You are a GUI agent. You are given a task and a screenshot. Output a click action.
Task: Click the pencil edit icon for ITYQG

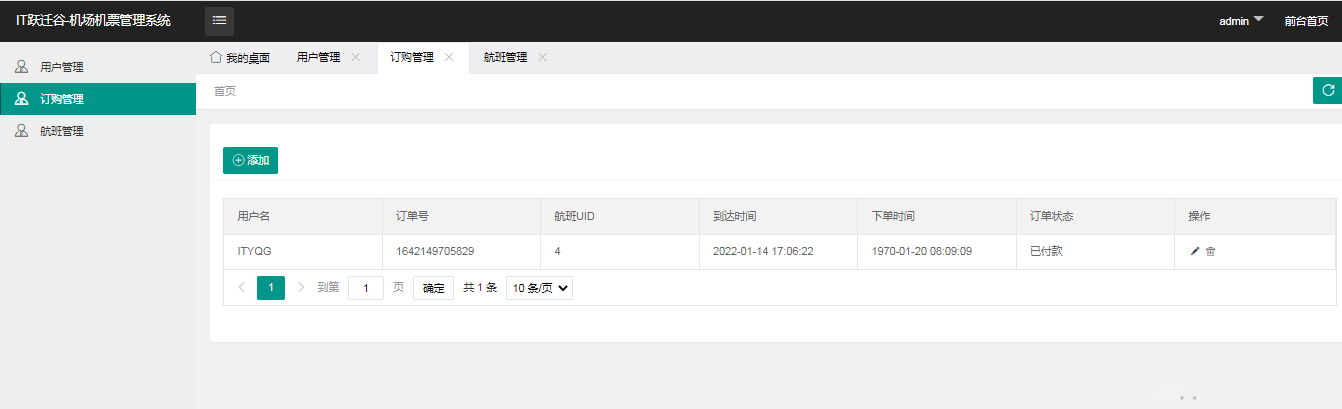point(1195,251)
